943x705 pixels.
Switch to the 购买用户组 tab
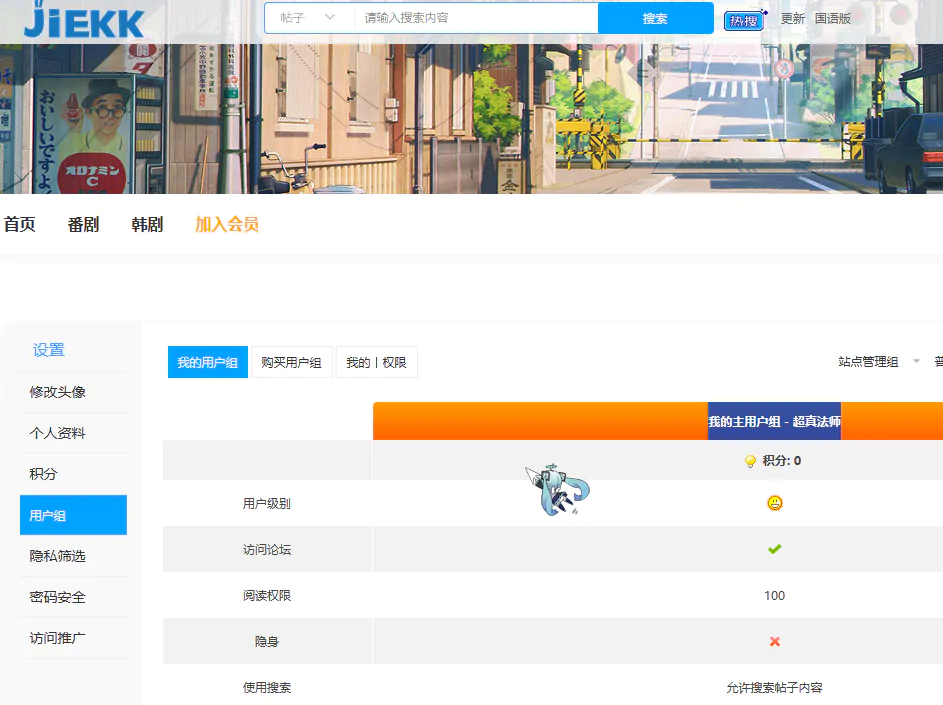tap(292, 362)
